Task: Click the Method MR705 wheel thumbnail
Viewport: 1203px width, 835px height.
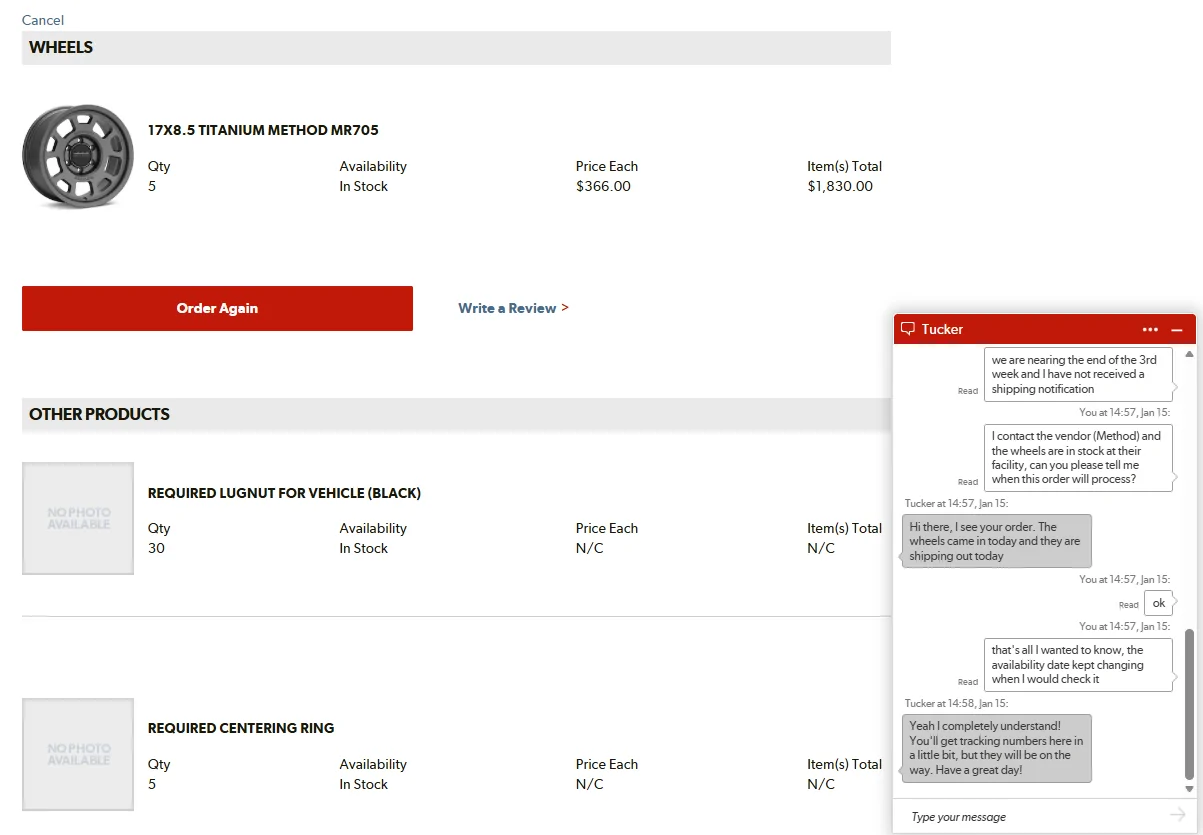Action: click(x=77, y=156)
